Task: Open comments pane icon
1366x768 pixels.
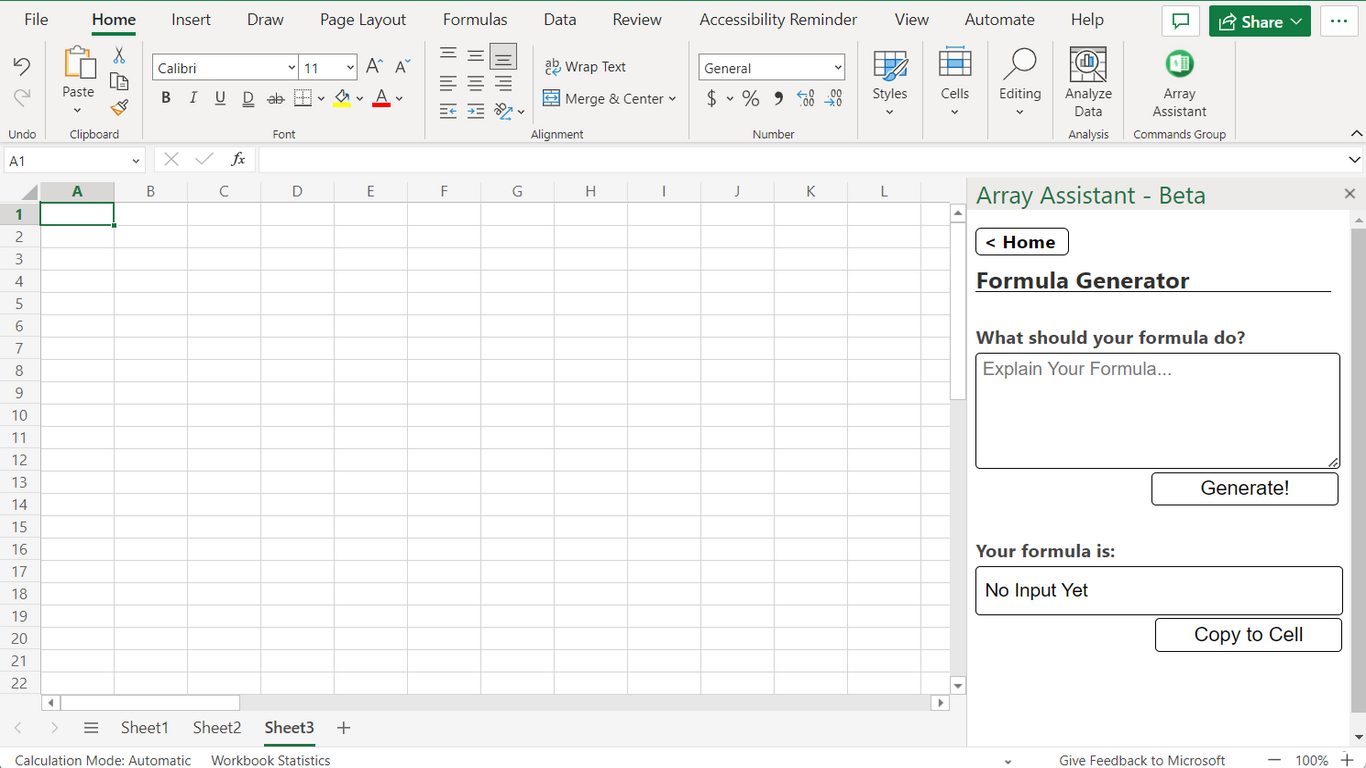Action: (x=1181, y=21)
